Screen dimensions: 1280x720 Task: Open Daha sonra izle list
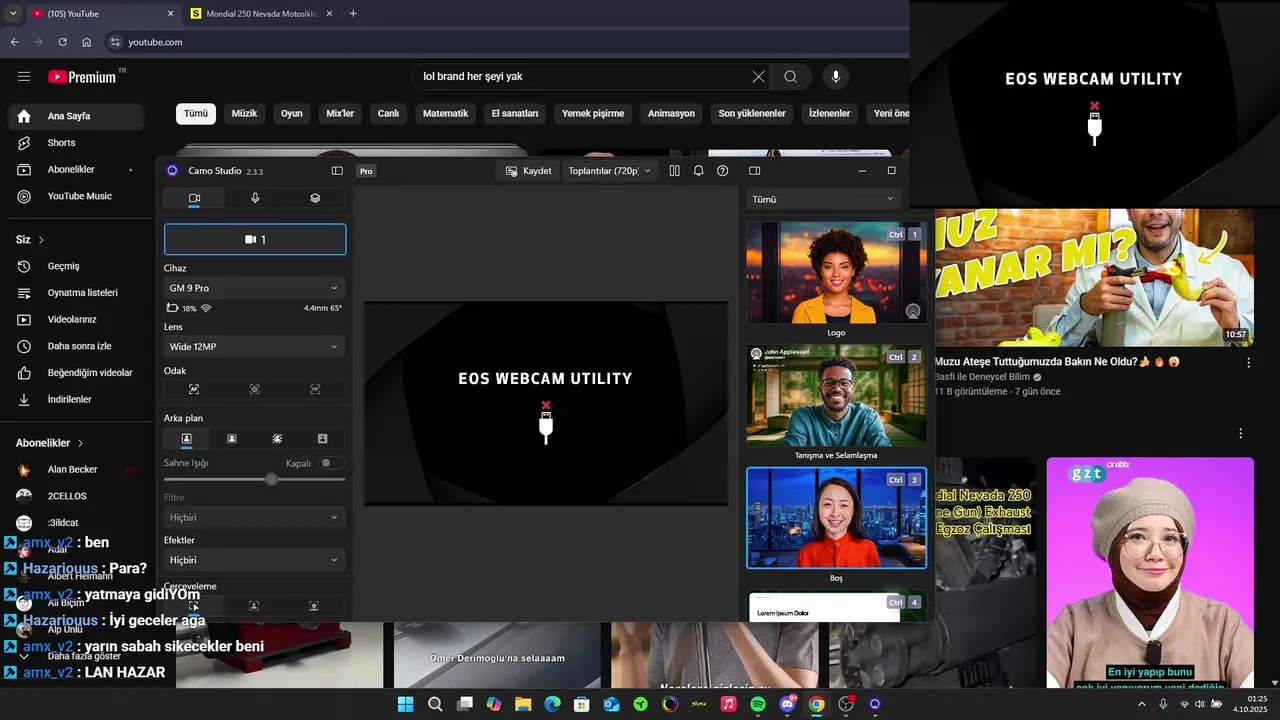click(x=78, y=346)
